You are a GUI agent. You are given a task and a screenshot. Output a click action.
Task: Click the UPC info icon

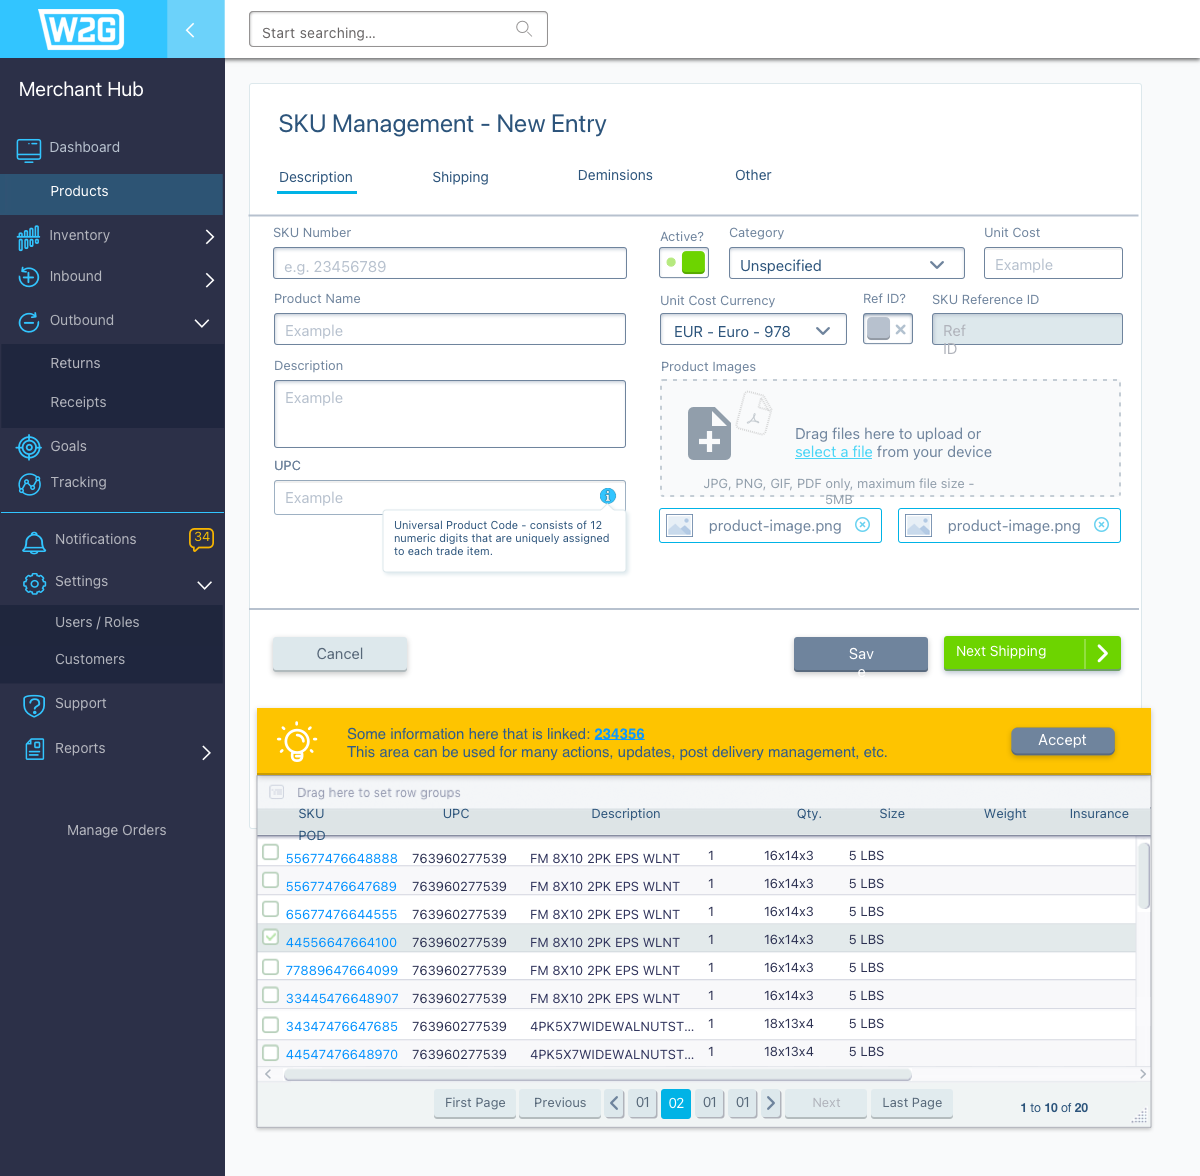(x=607, y=496)
